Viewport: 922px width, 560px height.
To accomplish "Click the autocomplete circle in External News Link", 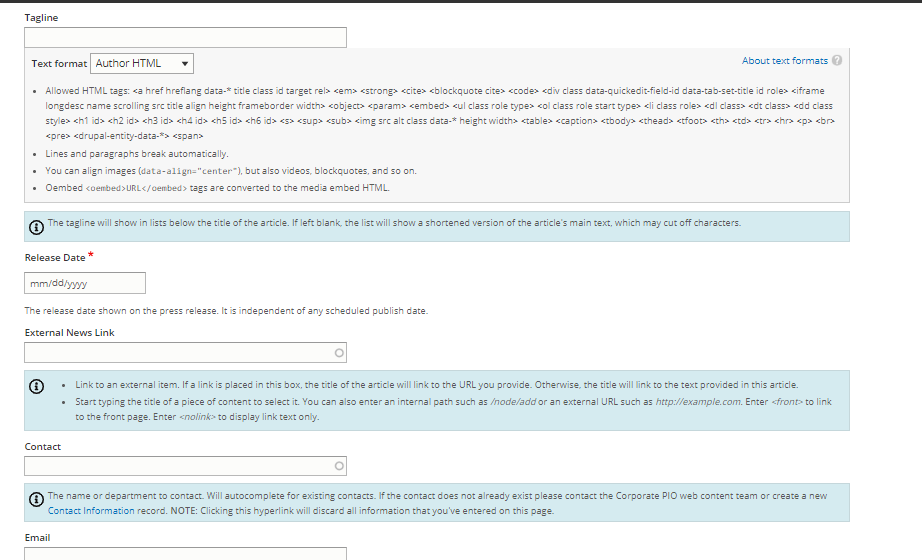I will pyautogui.click(x=339, y=353).
